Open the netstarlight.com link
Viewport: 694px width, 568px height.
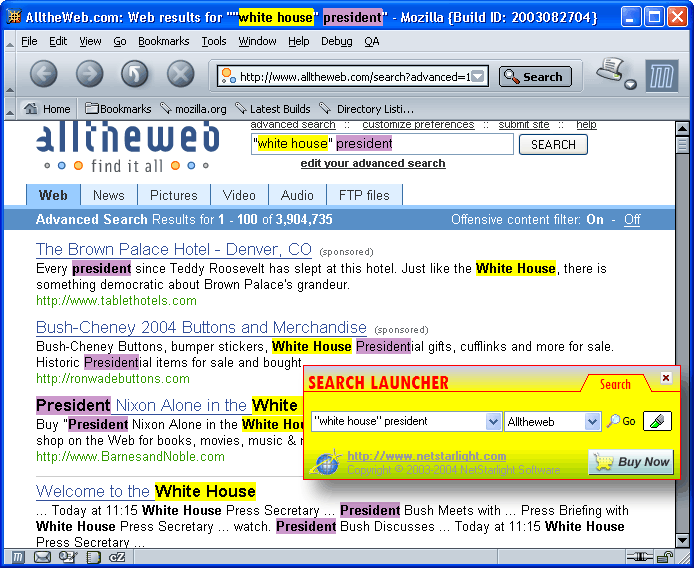427,456
